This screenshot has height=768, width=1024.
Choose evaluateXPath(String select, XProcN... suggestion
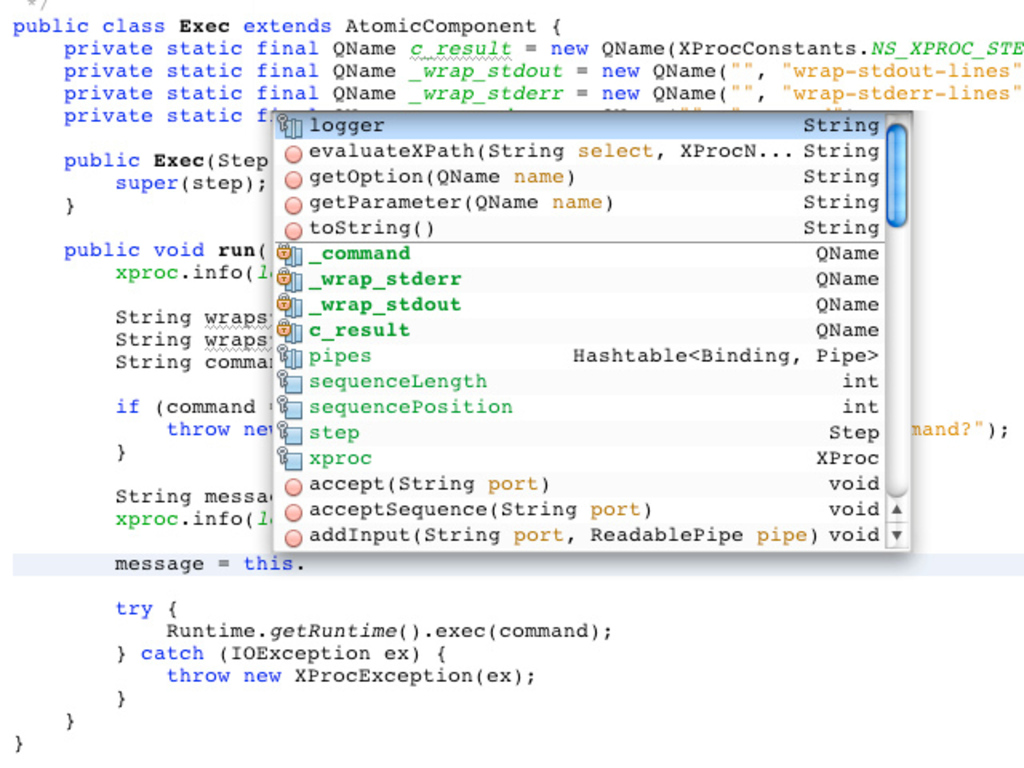click(579, 152)
